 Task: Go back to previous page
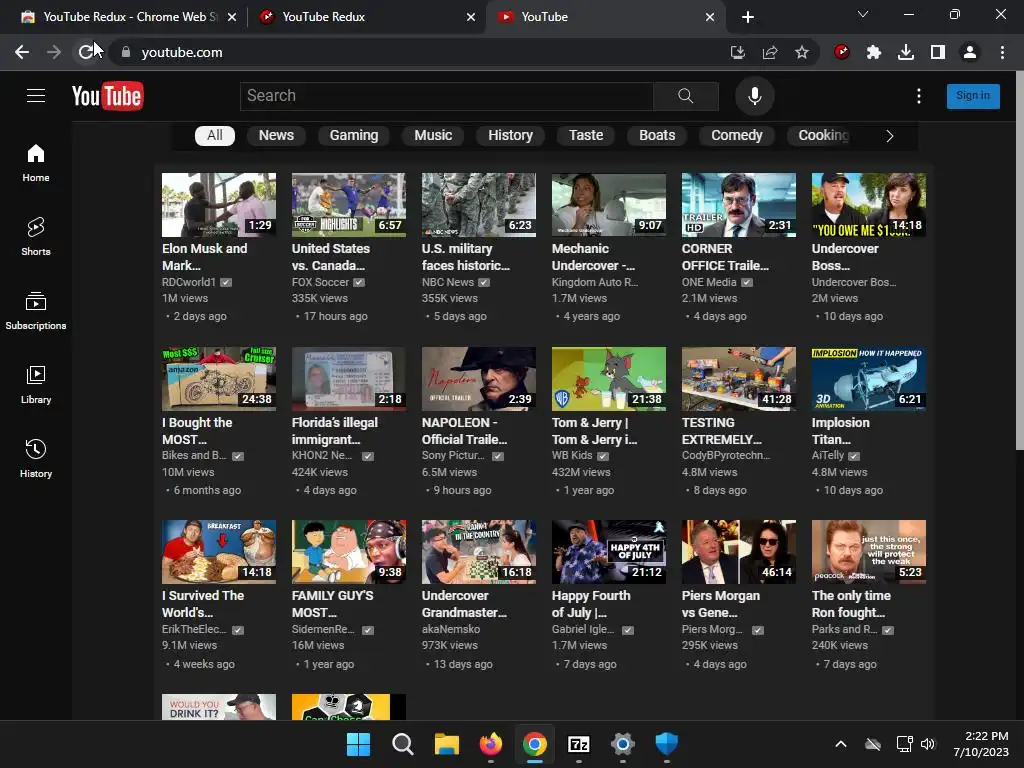22,52
